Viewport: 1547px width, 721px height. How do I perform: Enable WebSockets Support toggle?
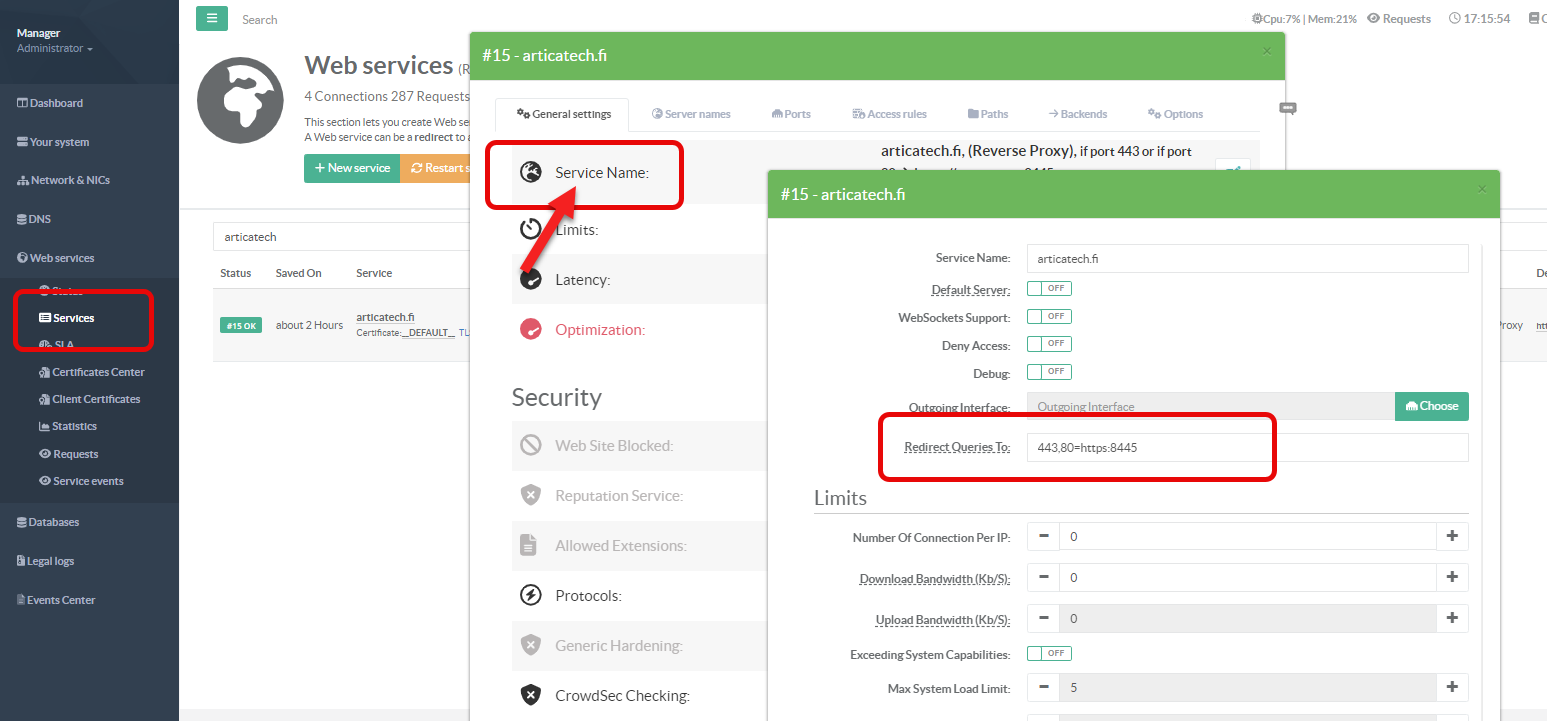1049,316
